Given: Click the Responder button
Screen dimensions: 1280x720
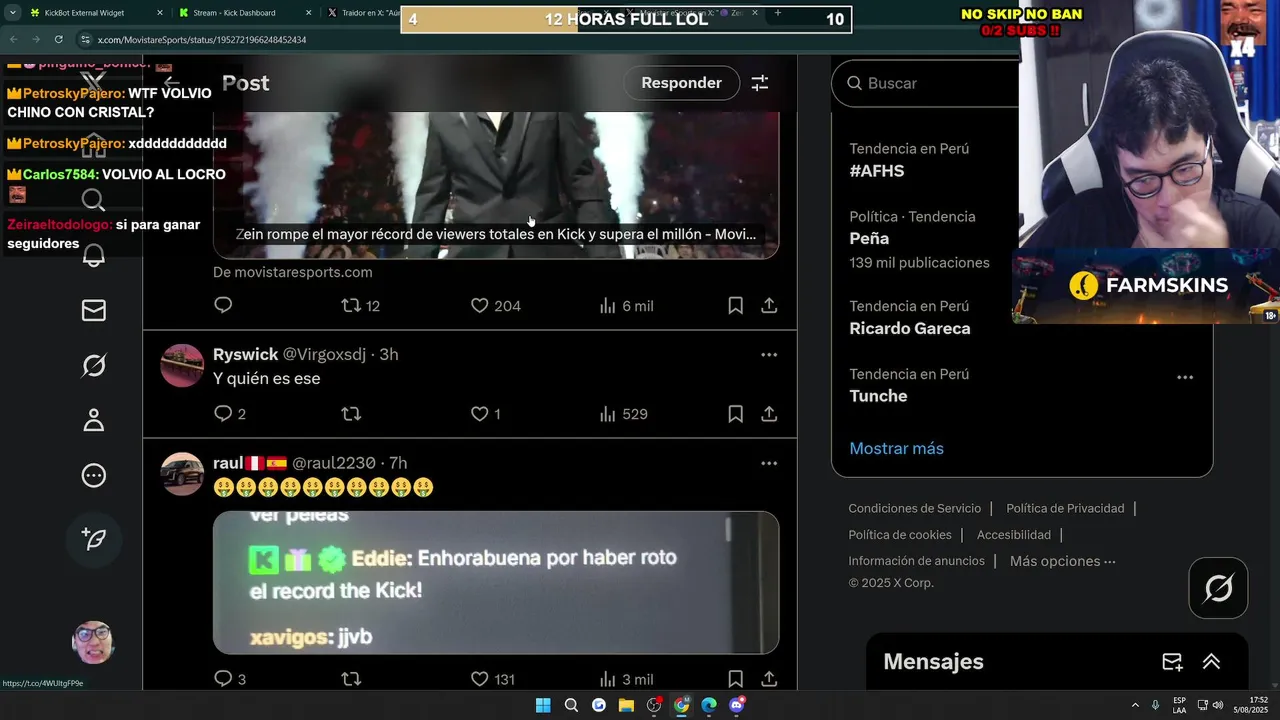Looking at the screenshot, I should click(x=681, y=83).
